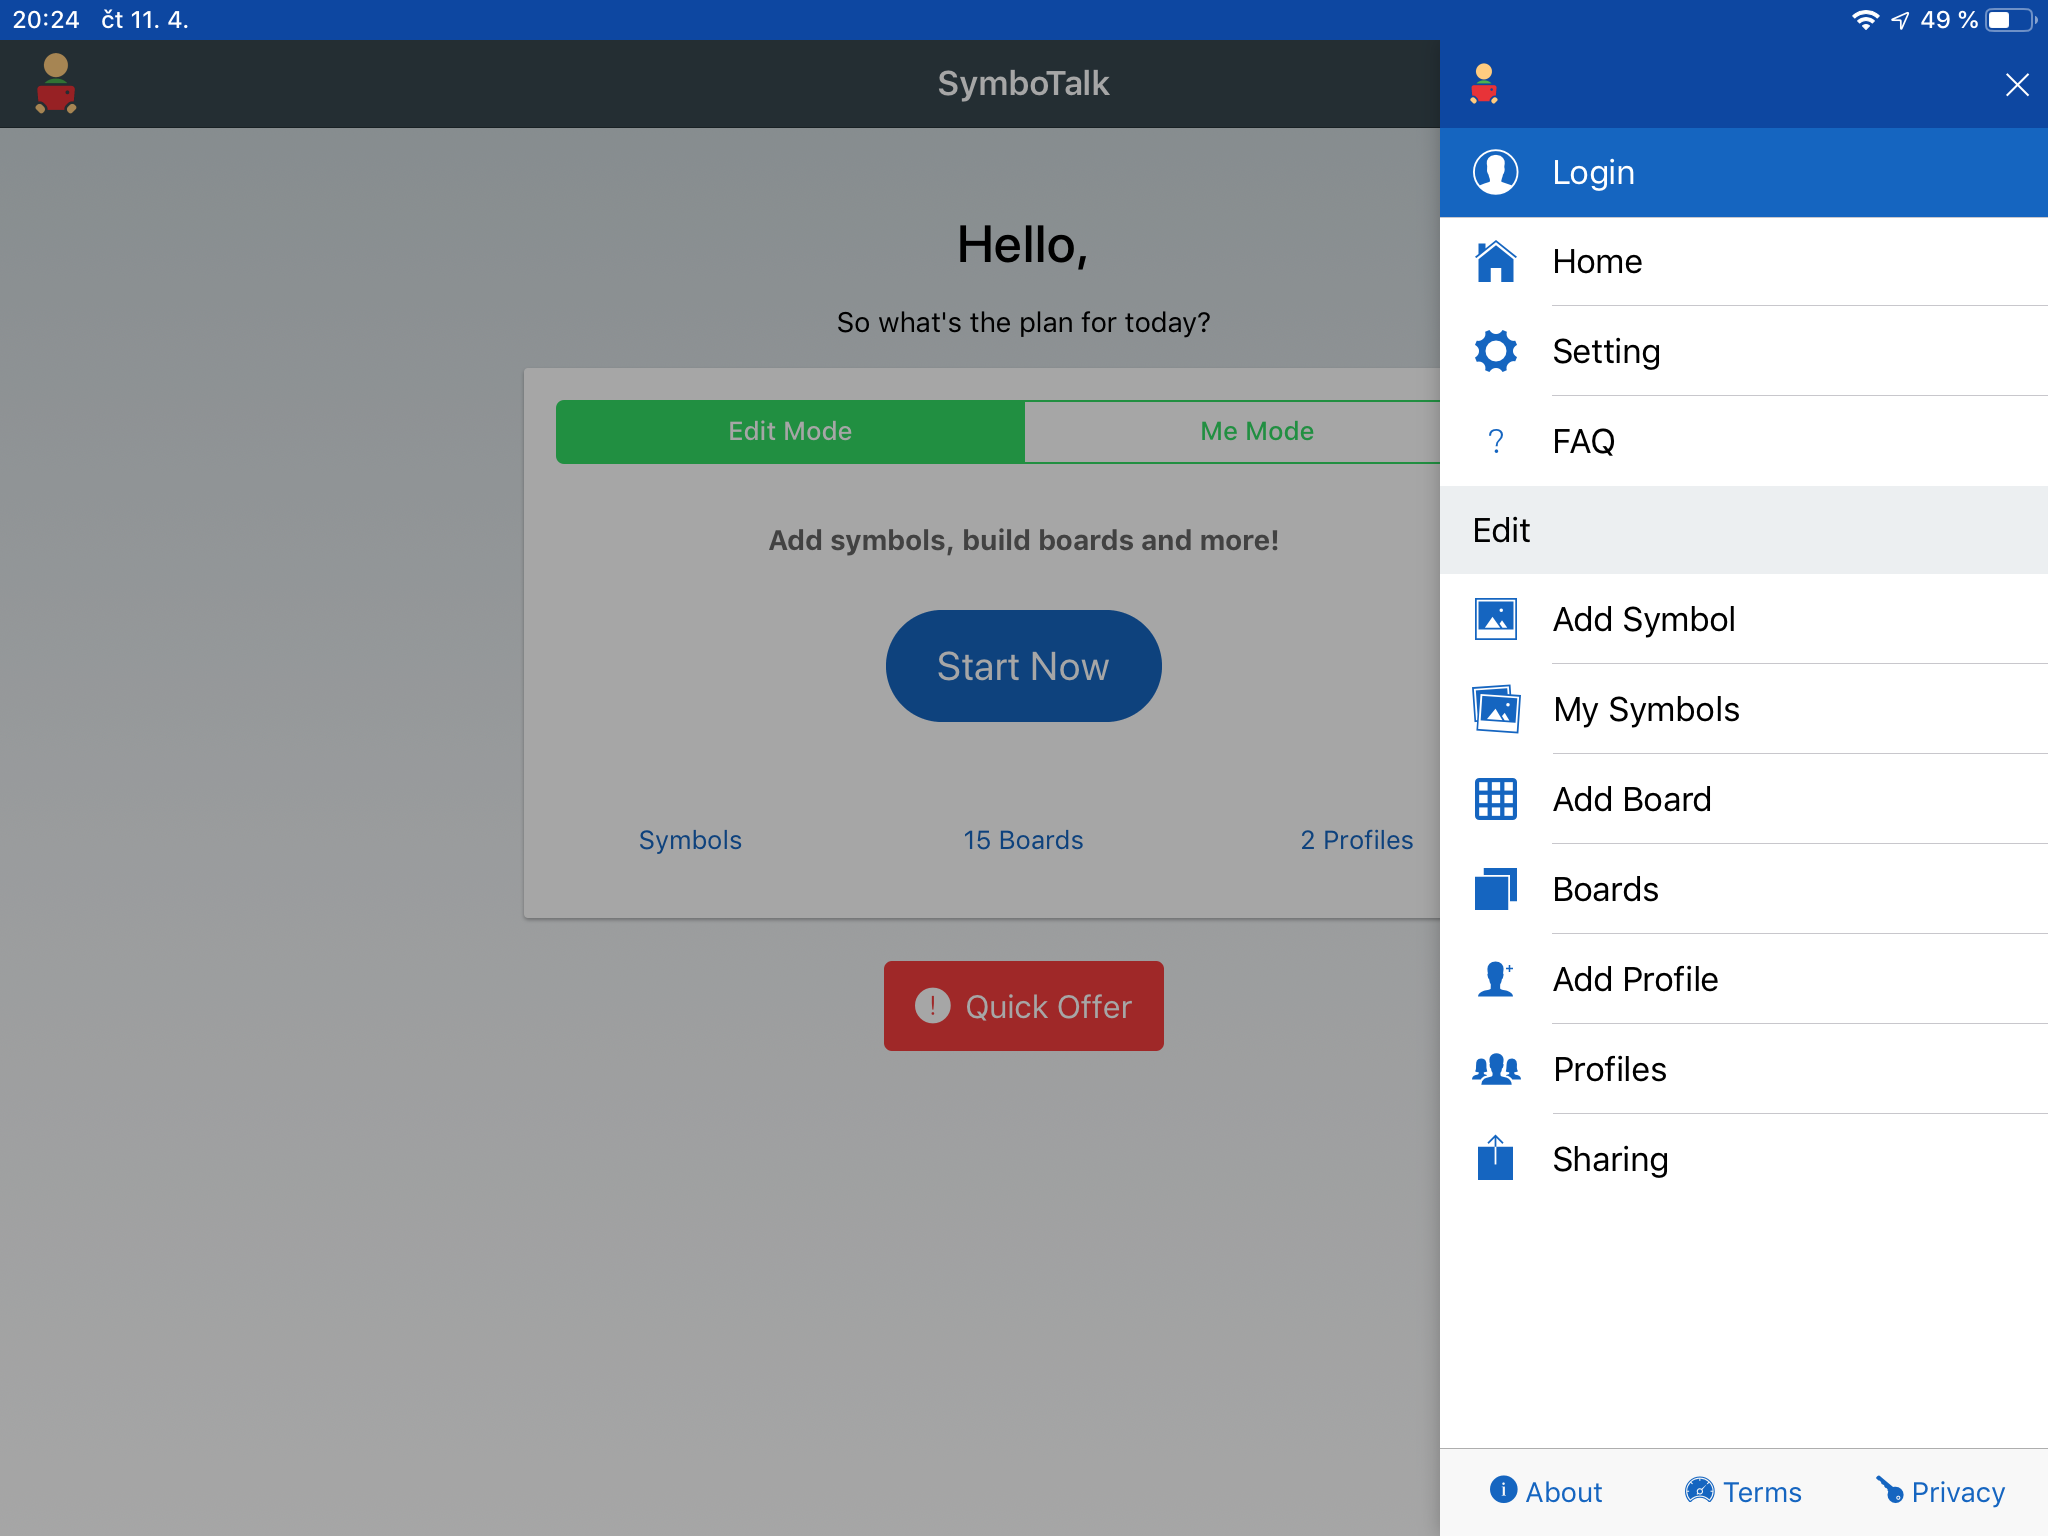The height and width of the screenshot is (1536, 2048).
Task: Click the Profiles group icon
Action: pyautogui.click(x=1495, y=1069)
